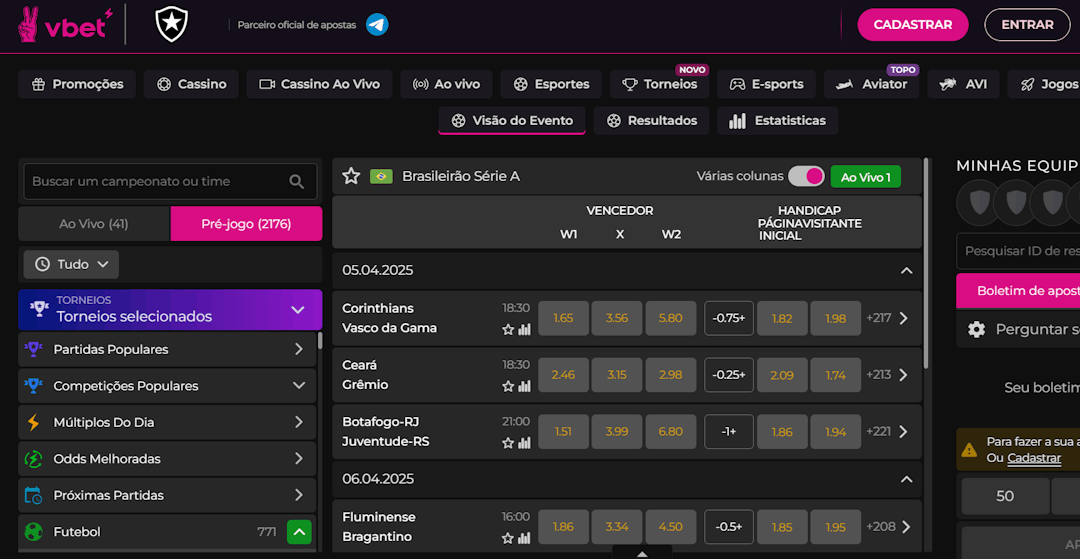Switch to Resultados tab
Screen dimensions: 1080x559
(651, 120)
